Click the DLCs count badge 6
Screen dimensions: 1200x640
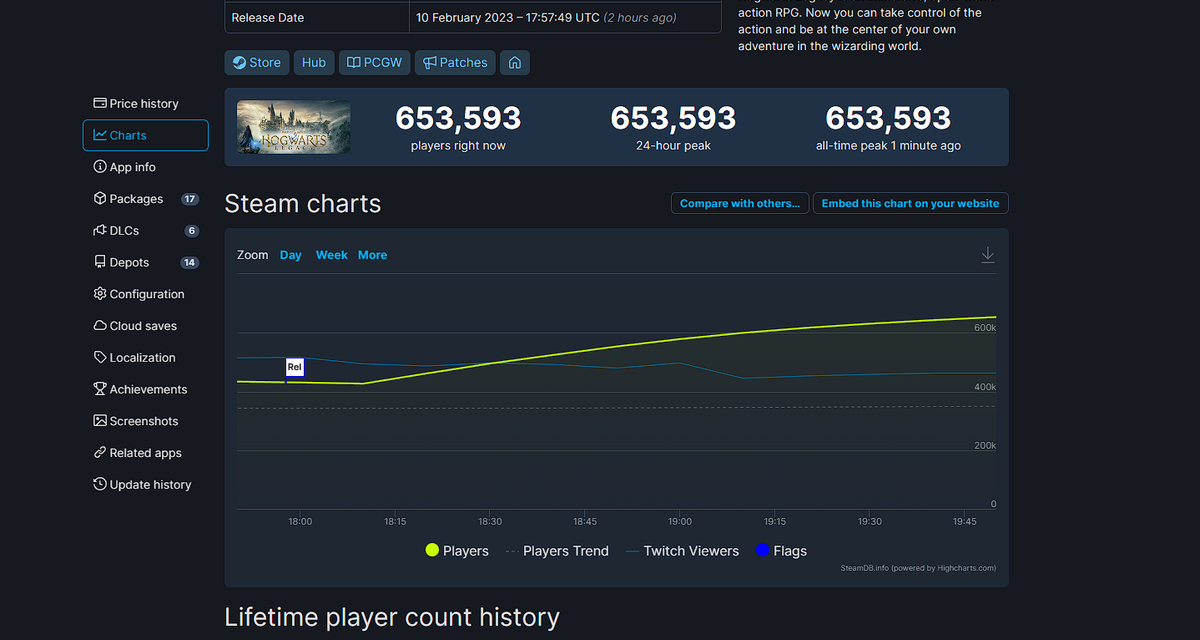192,231
